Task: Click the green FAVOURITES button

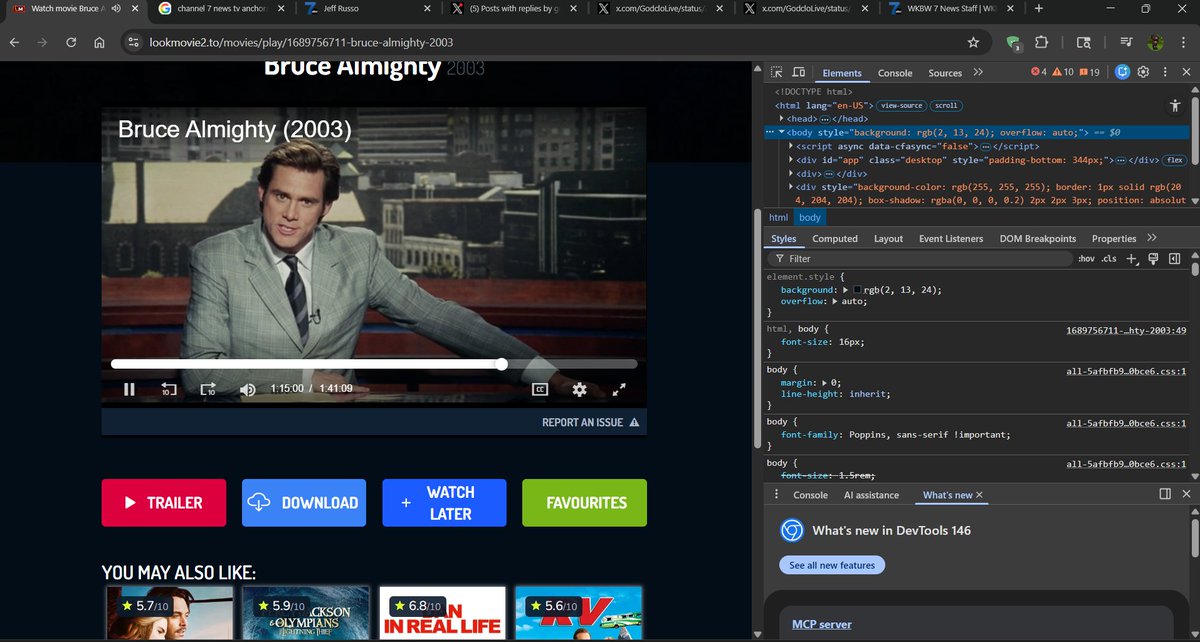Action: tap(585, 503)
